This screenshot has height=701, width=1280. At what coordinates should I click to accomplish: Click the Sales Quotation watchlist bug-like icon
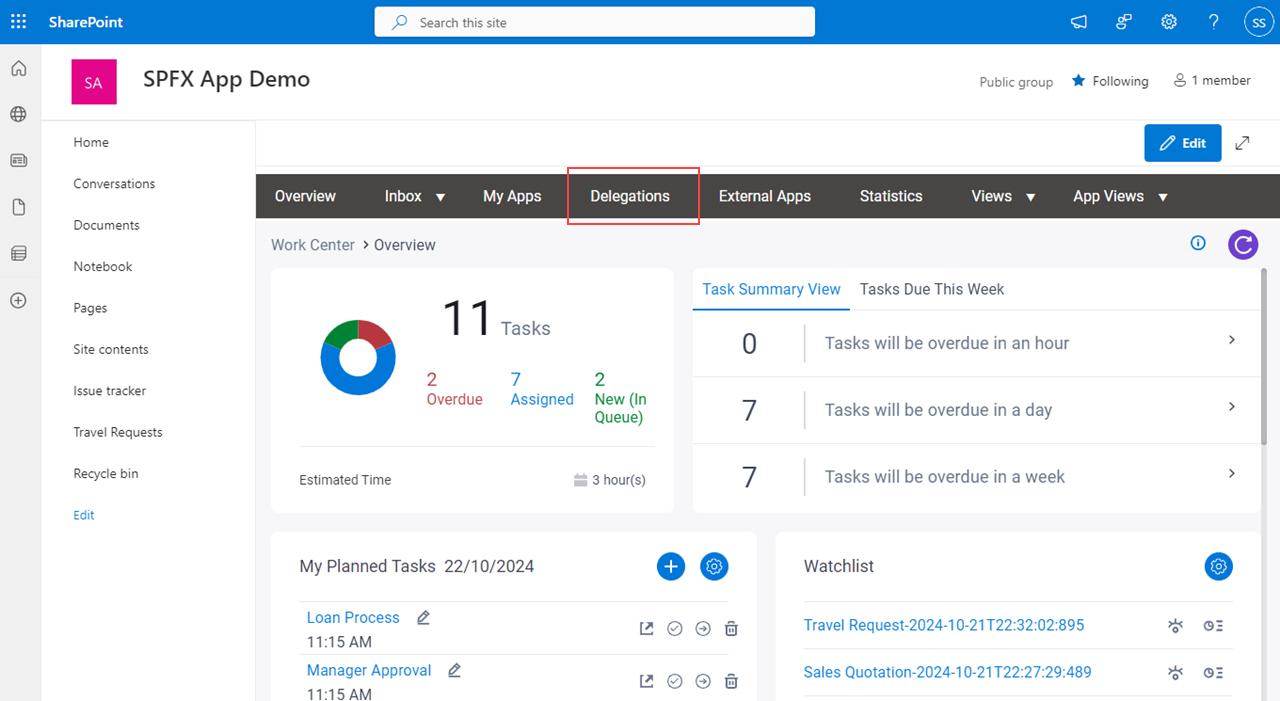click(1176, 673)
